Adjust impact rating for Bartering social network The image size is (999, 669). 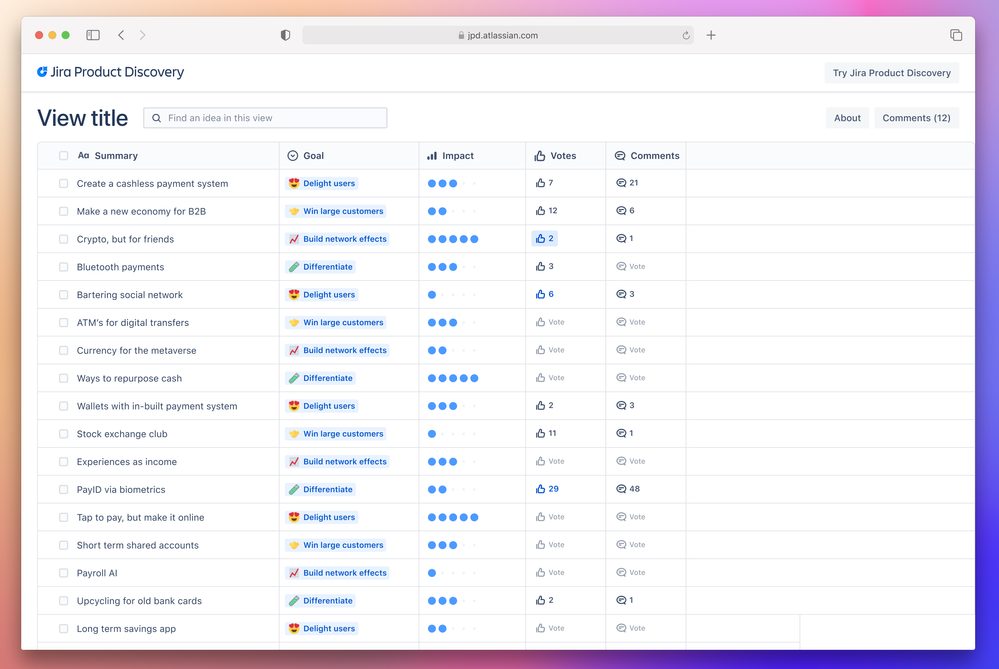453,294
